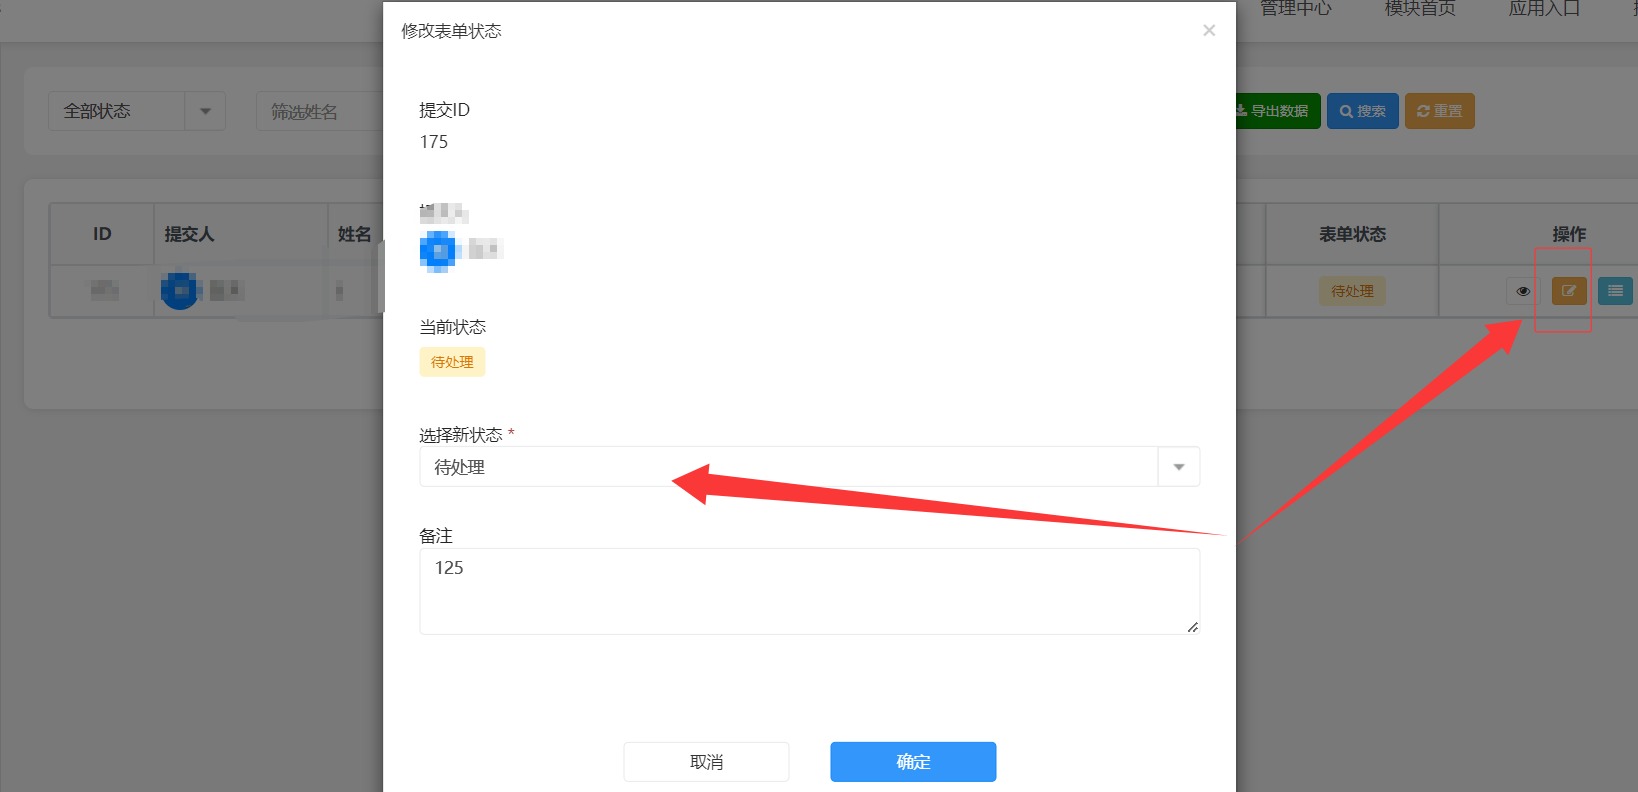Screen dimensions: 1638x792
Task: Click the 取消 cancel button
Action: pos(706,762)
